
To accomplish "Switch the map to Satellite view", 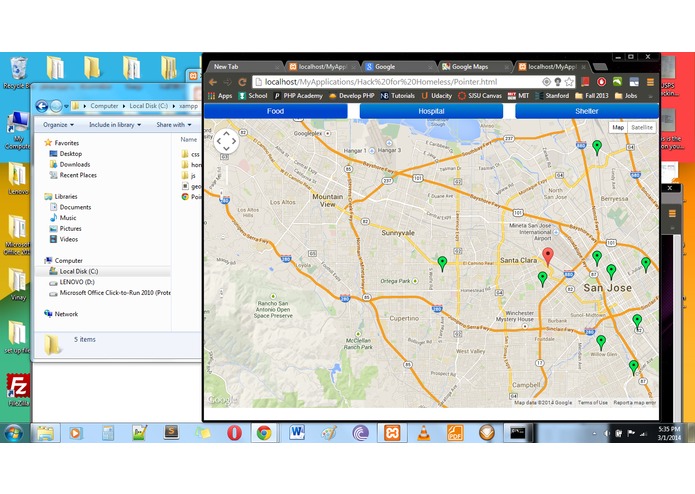I will click(x=642, y=128).
